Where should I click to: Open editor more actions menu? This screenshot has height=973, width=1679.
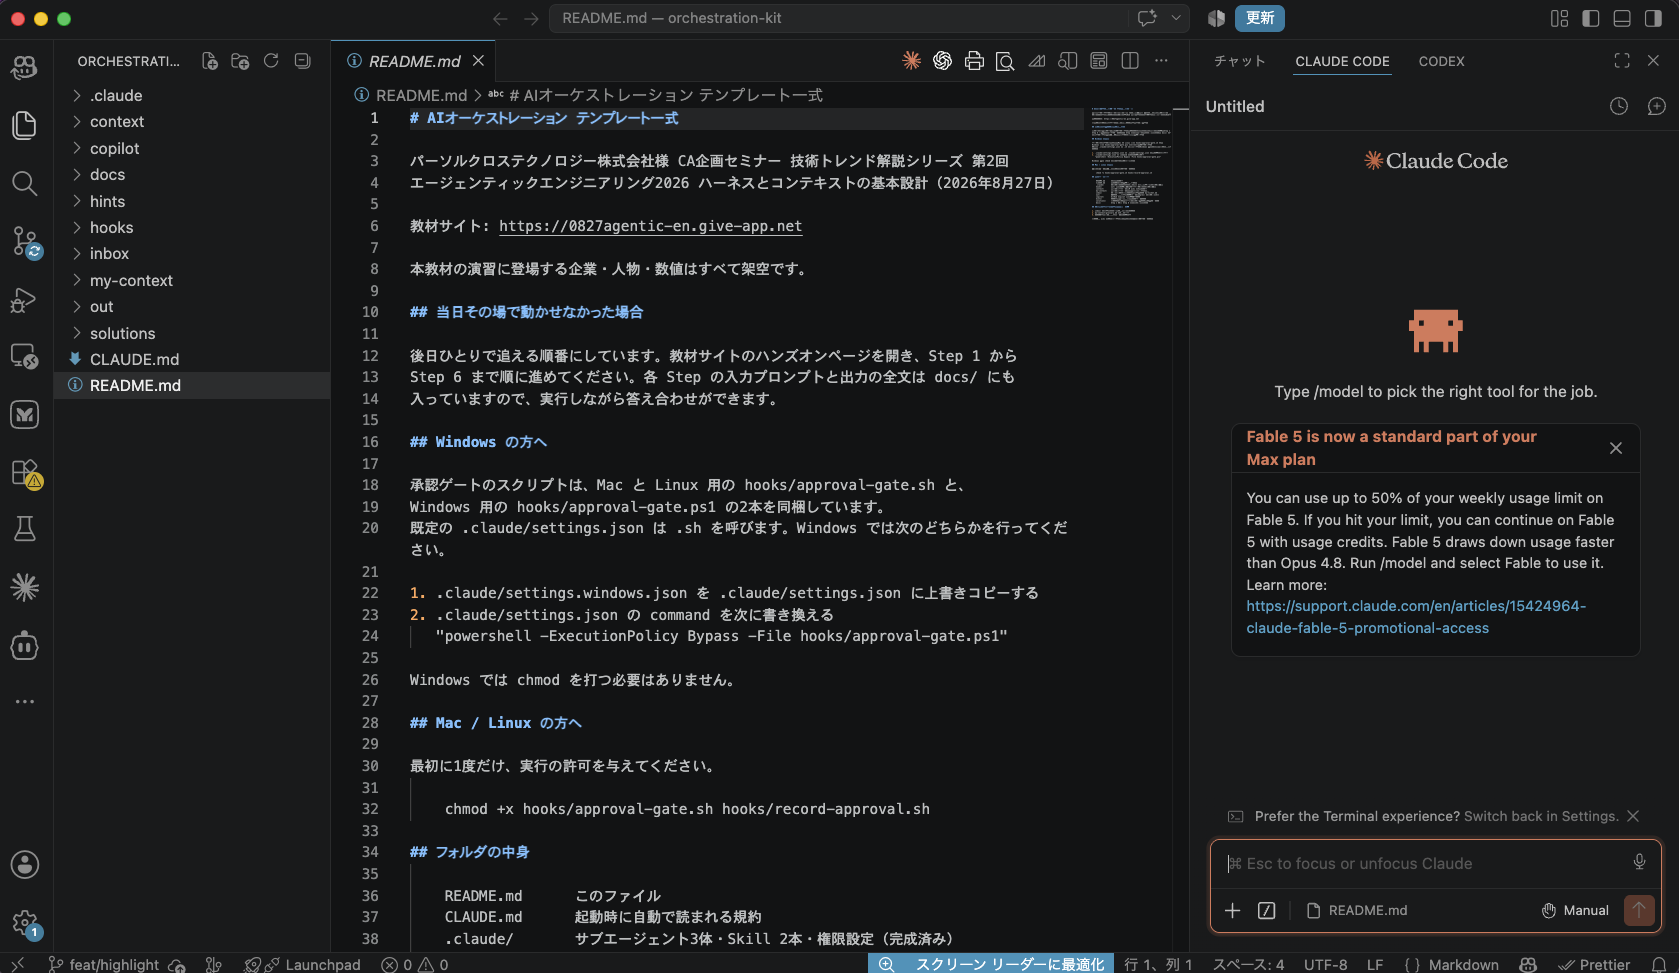[x=1161, y=61]
